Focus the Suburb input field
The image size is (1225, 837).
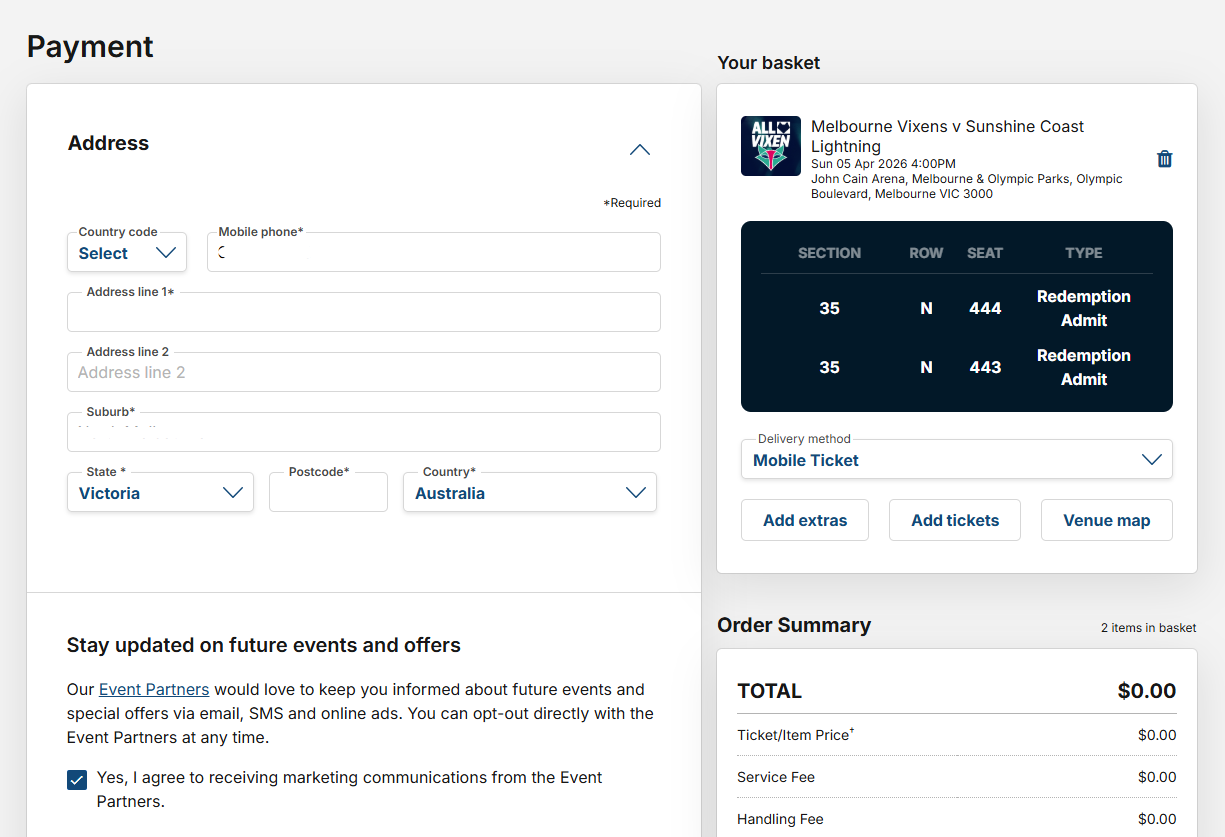(364, 433)
